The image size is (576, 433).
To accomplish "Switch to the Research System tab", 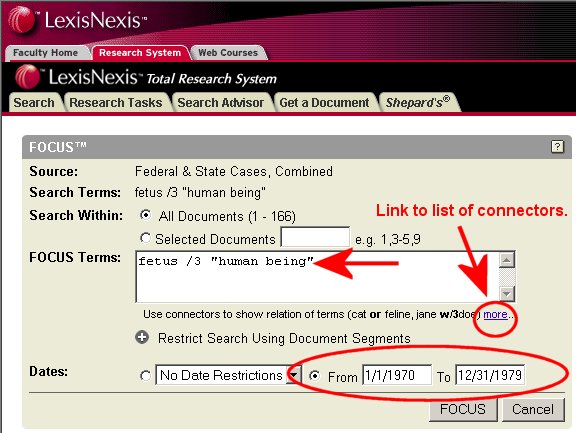I will [x=140, y=53].
